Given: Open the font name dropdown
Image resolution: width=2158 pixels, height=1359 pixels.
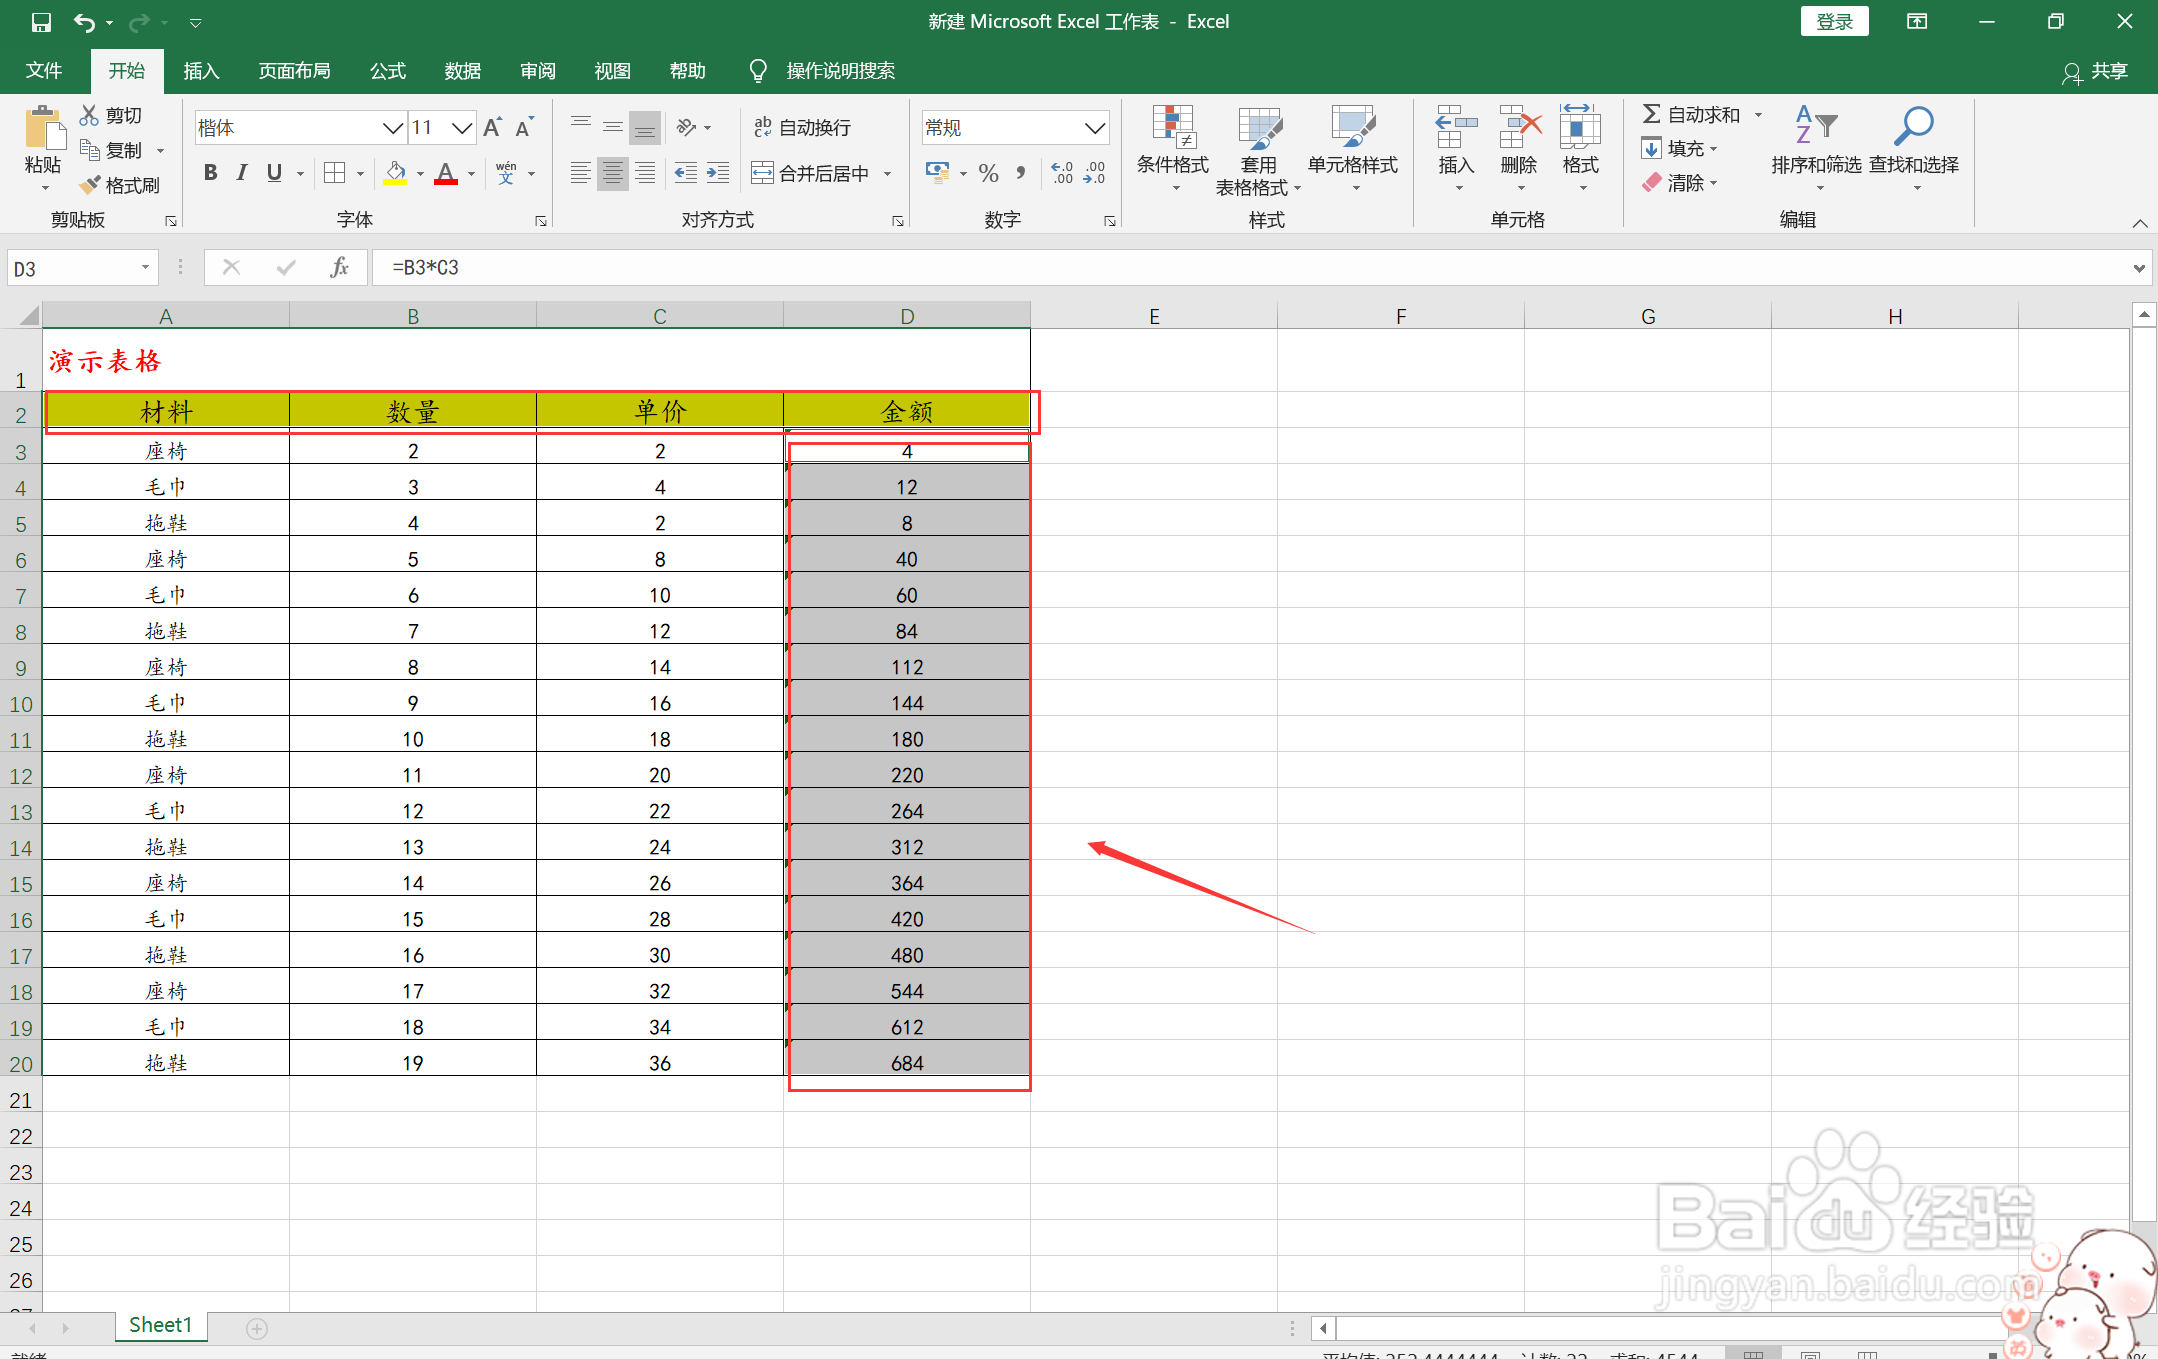Looking at the screenshot, I should click(x=392, y=127).
